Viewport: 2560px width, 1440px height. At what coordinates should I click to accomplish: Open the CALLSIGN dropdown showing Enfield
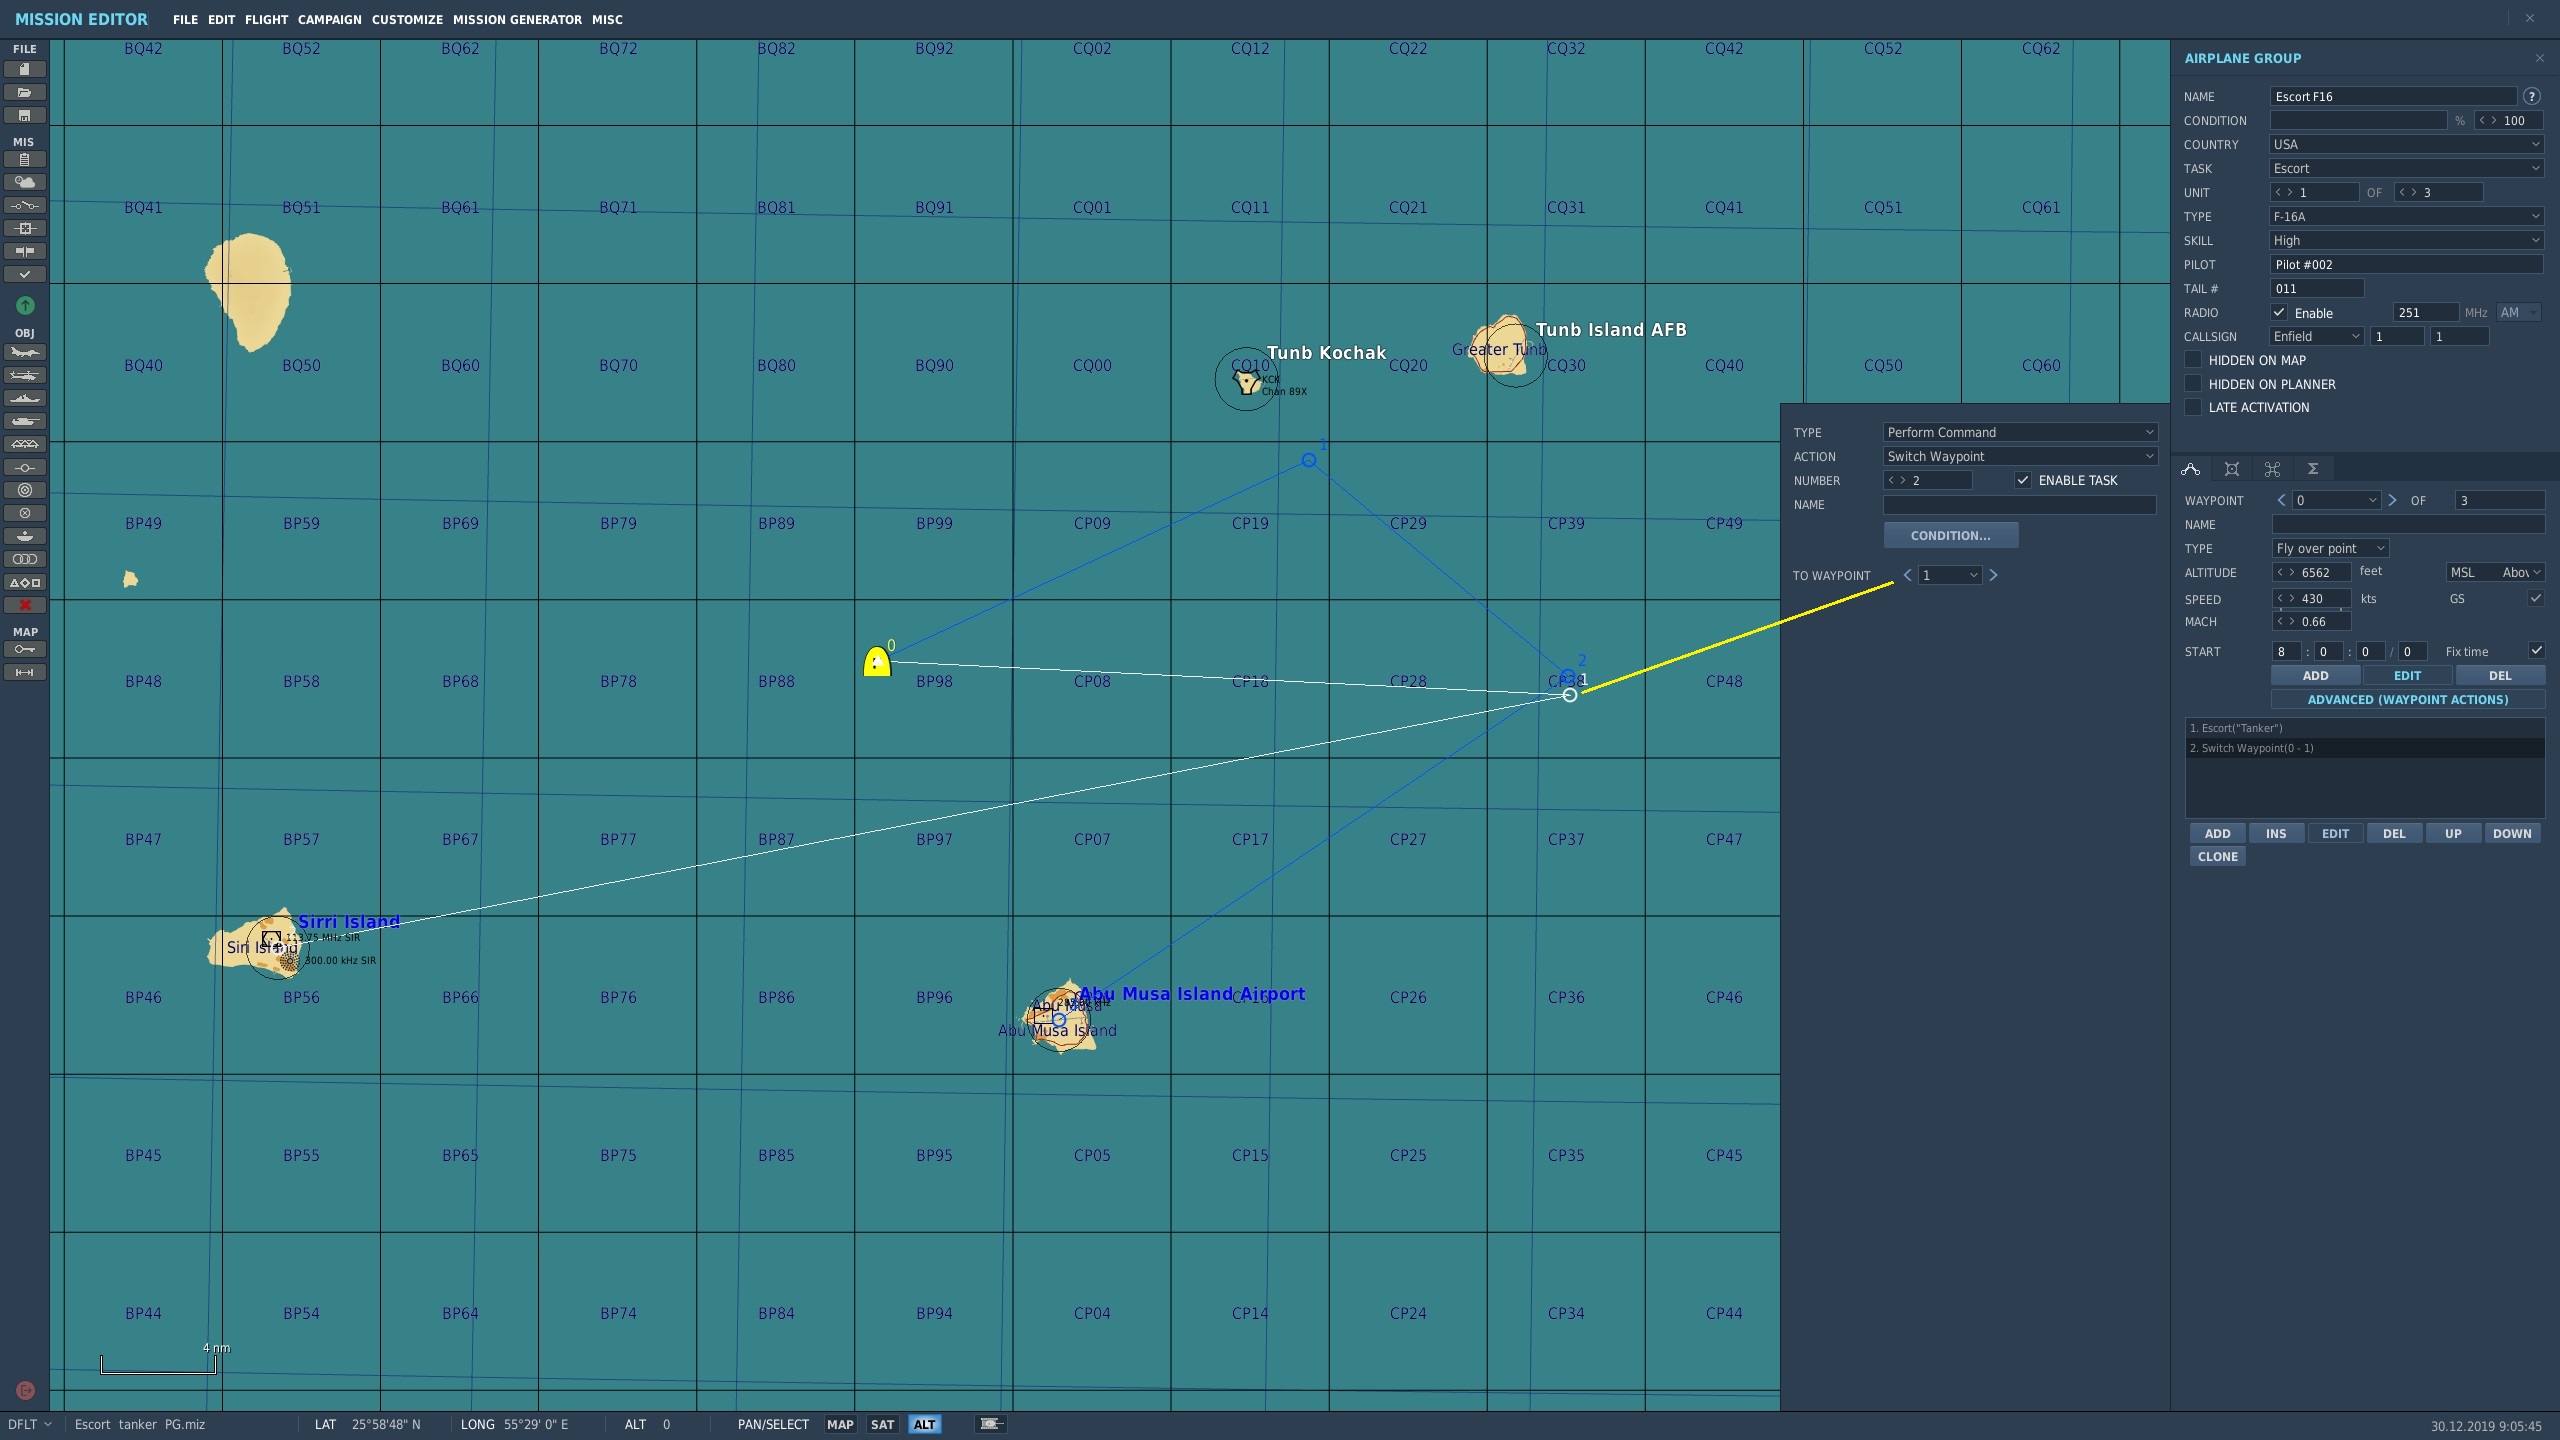[x=2317, y=336]
